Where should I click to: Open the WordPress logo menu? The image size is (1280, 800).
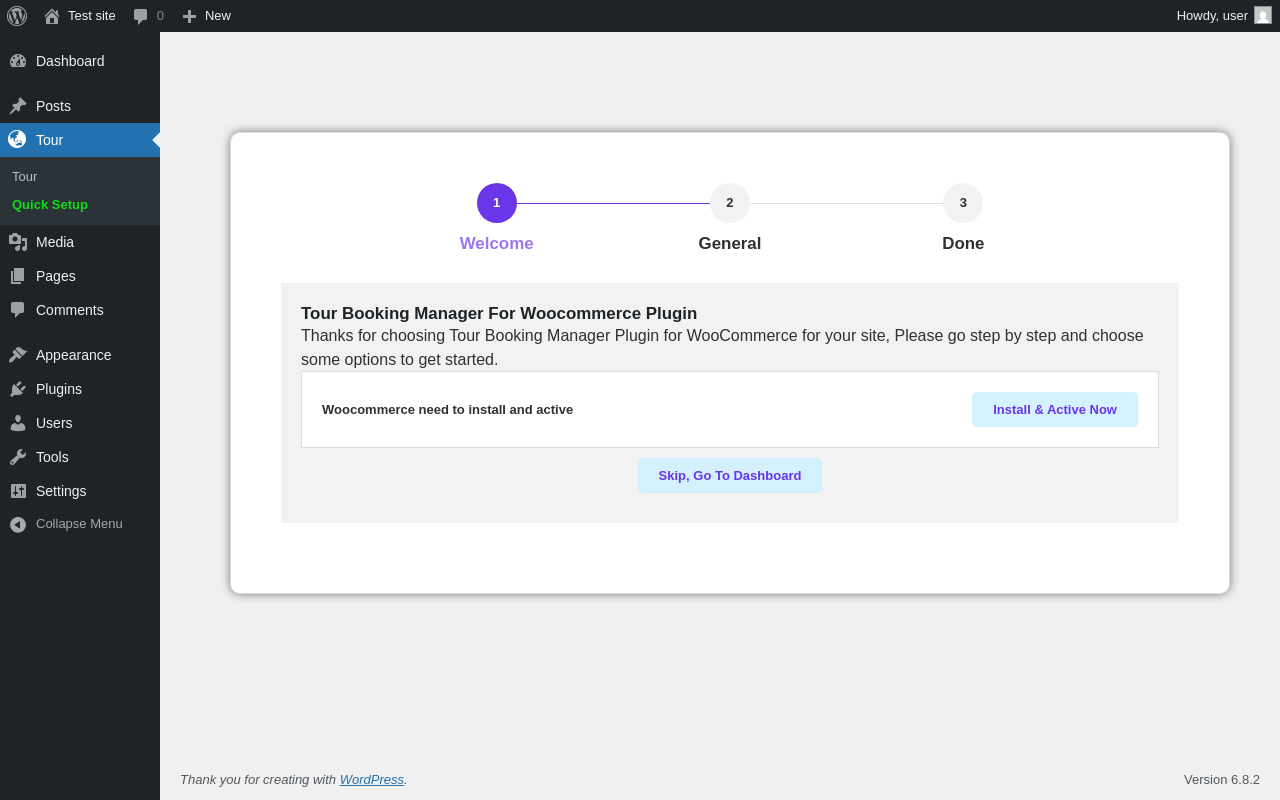coord(17,16)
